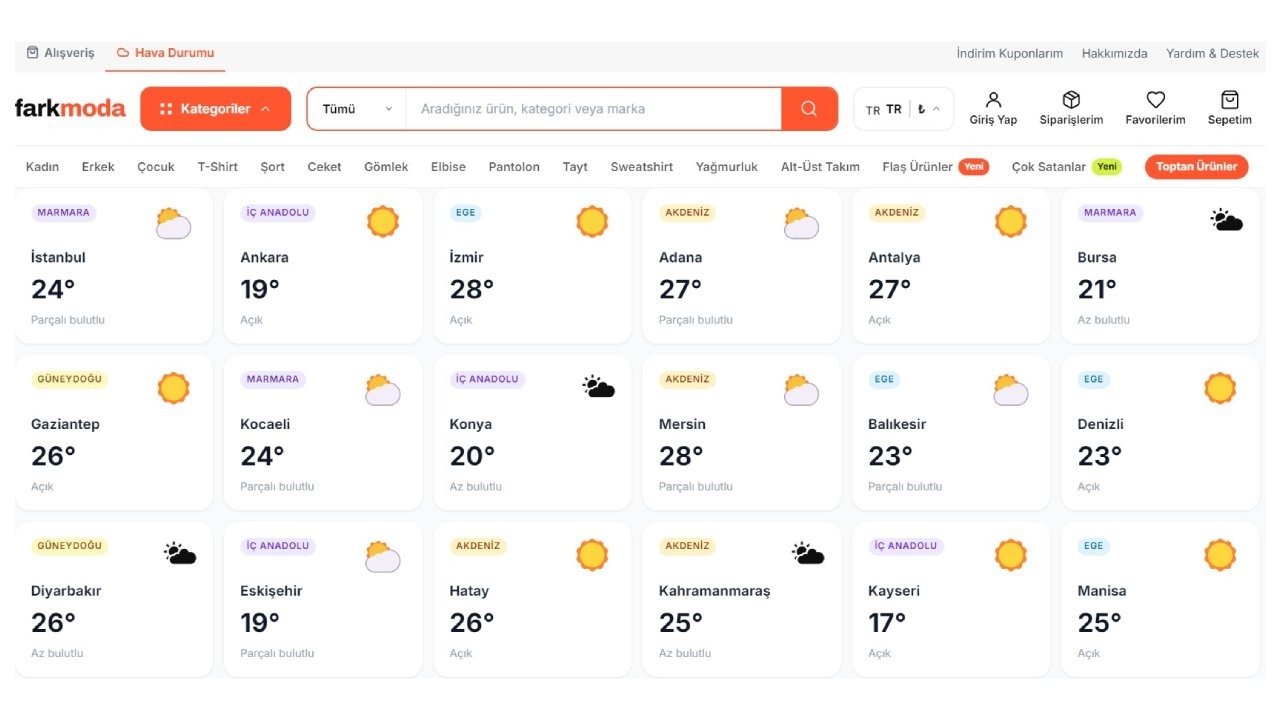
Task: Click Ankara's 19° temperature
Action: tap(260, 290)
